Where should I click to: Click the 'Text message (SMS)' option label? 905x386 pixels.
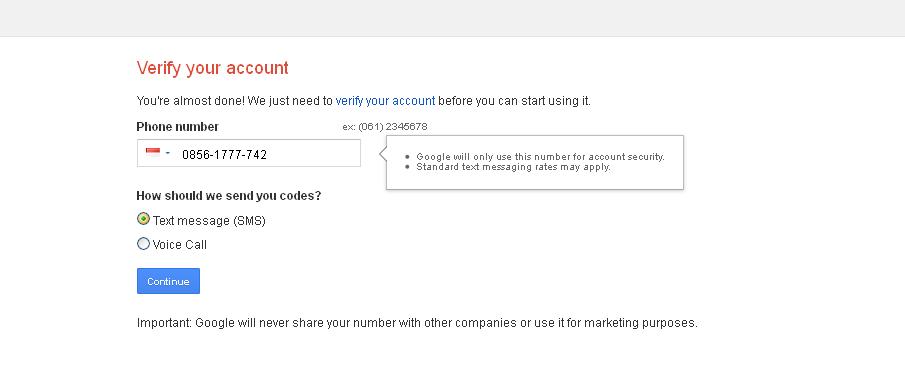pos(209,220)
